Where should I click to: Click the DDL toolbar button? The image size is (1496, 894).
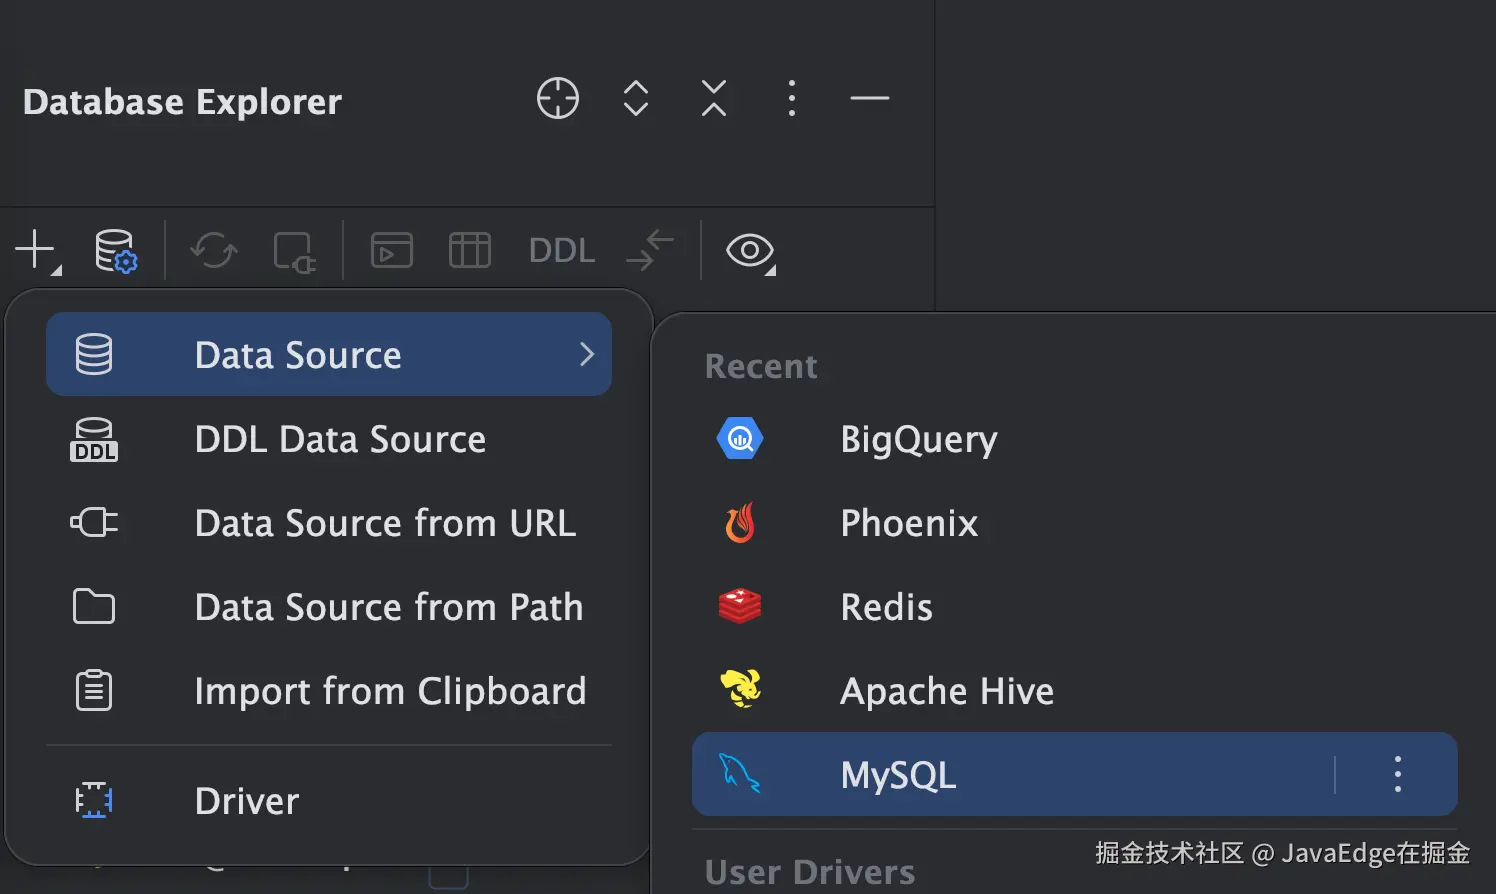point(561,250)
